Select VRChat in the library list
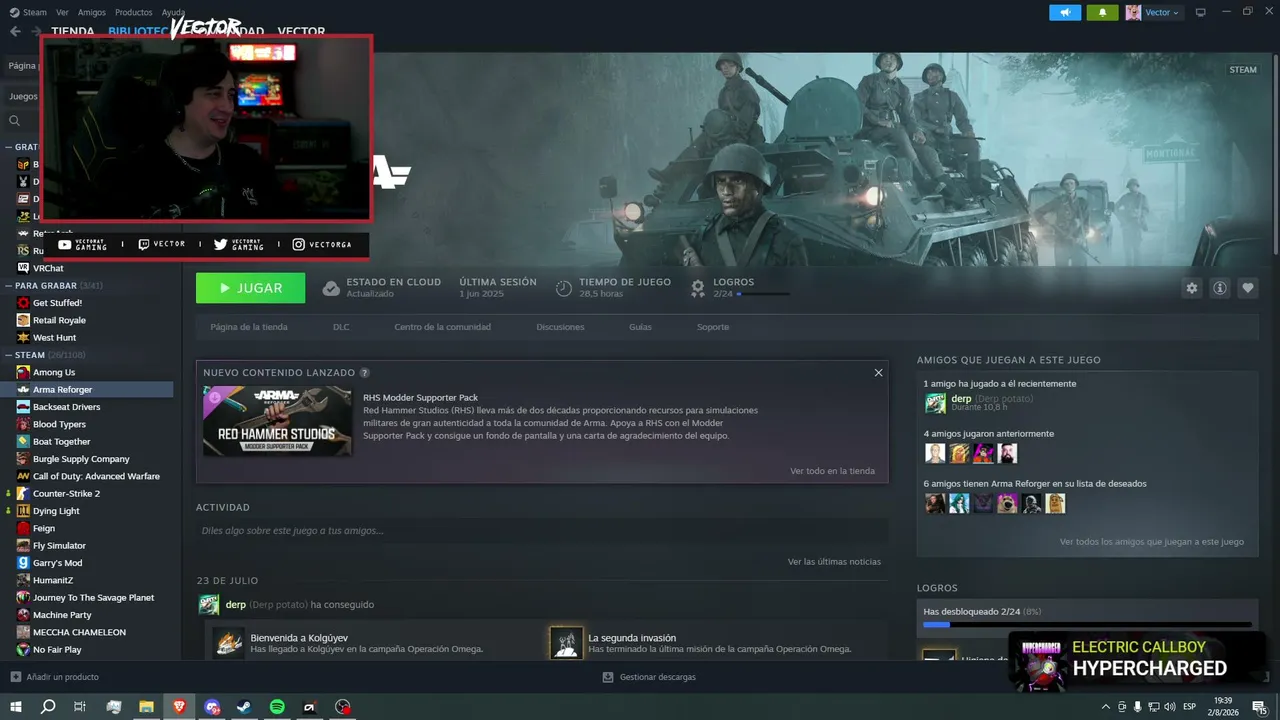Image resolution: width=1280 pixels, height=720 pixels. pyautogui.click(x=48, y=268)
